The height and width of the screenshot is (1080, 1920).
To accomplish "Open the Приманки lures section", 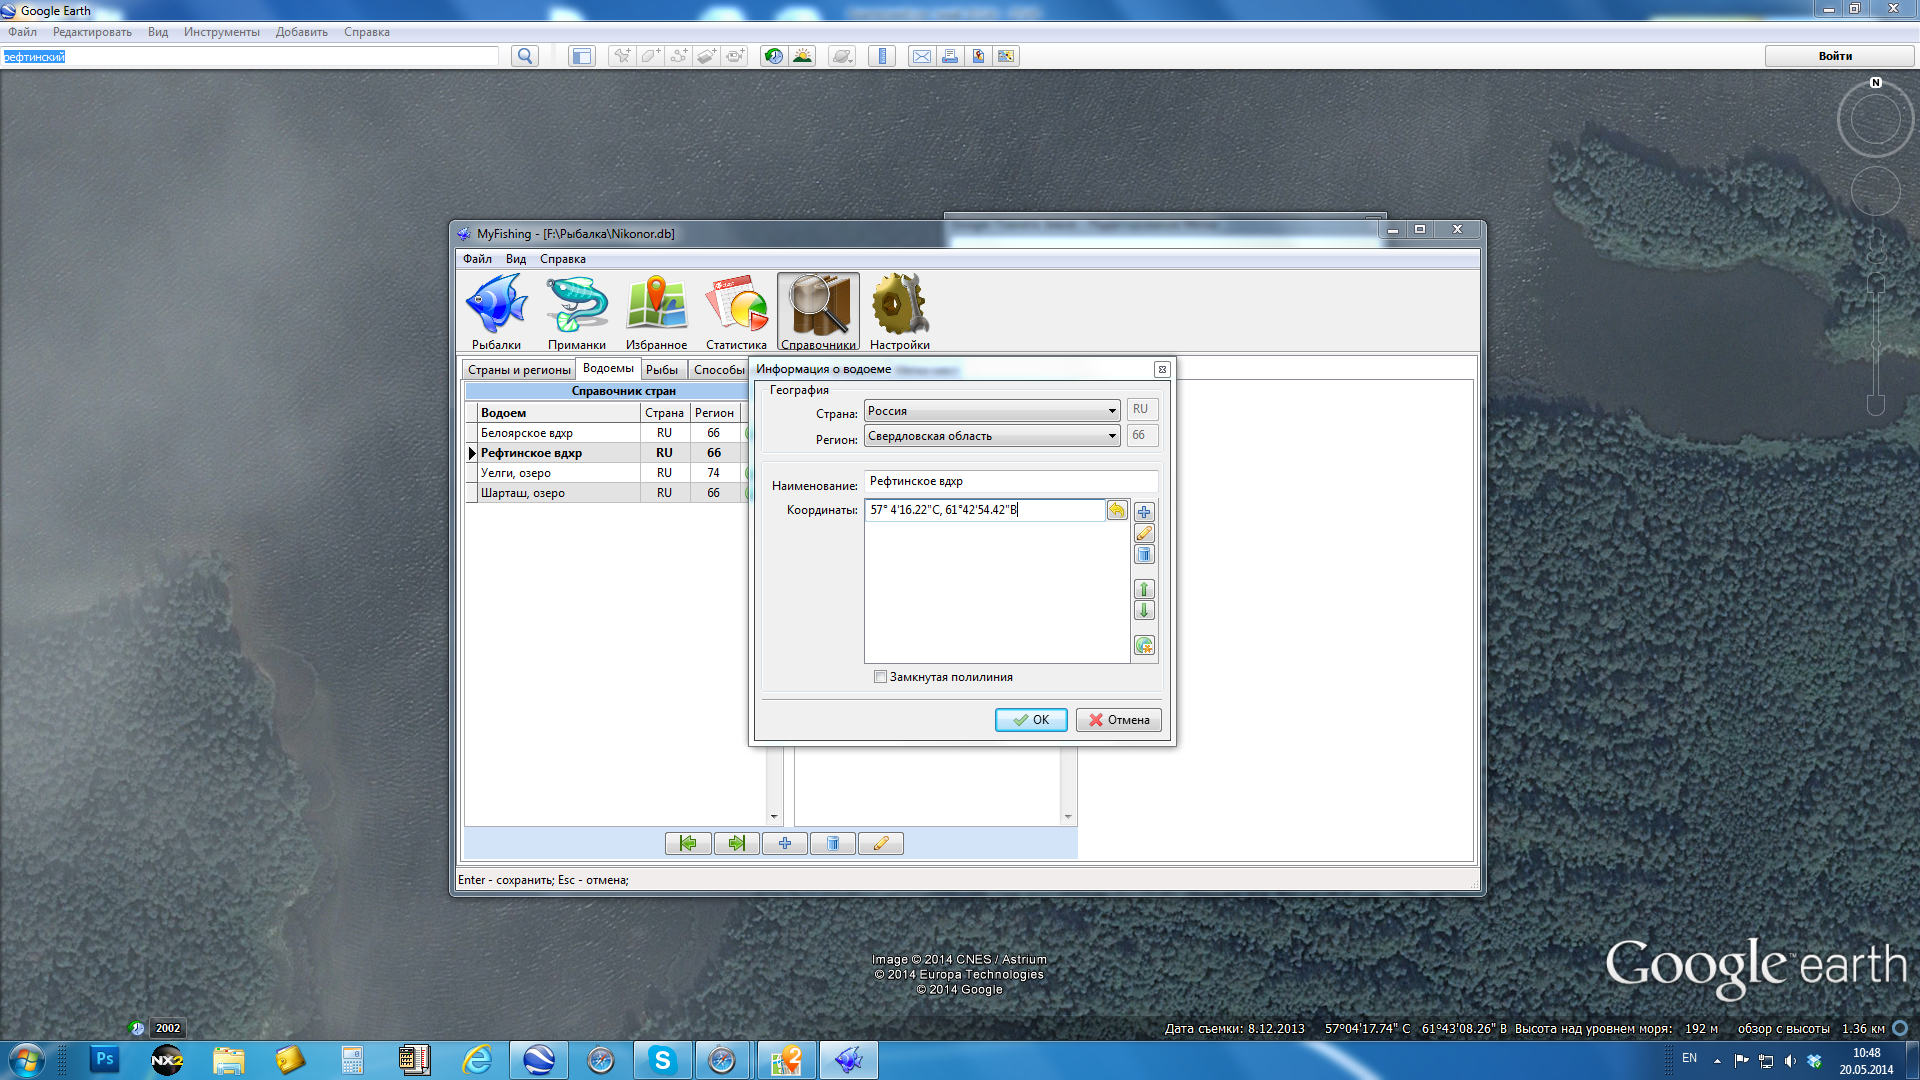I will click(x=577, y=312).
